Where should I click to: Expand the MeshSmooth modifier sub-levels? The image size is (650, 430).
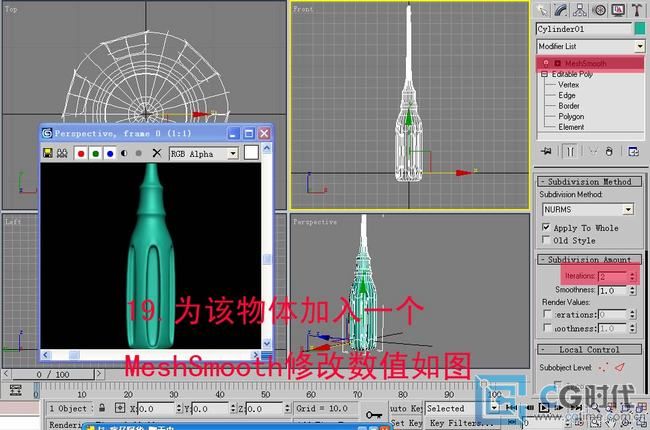558,63
